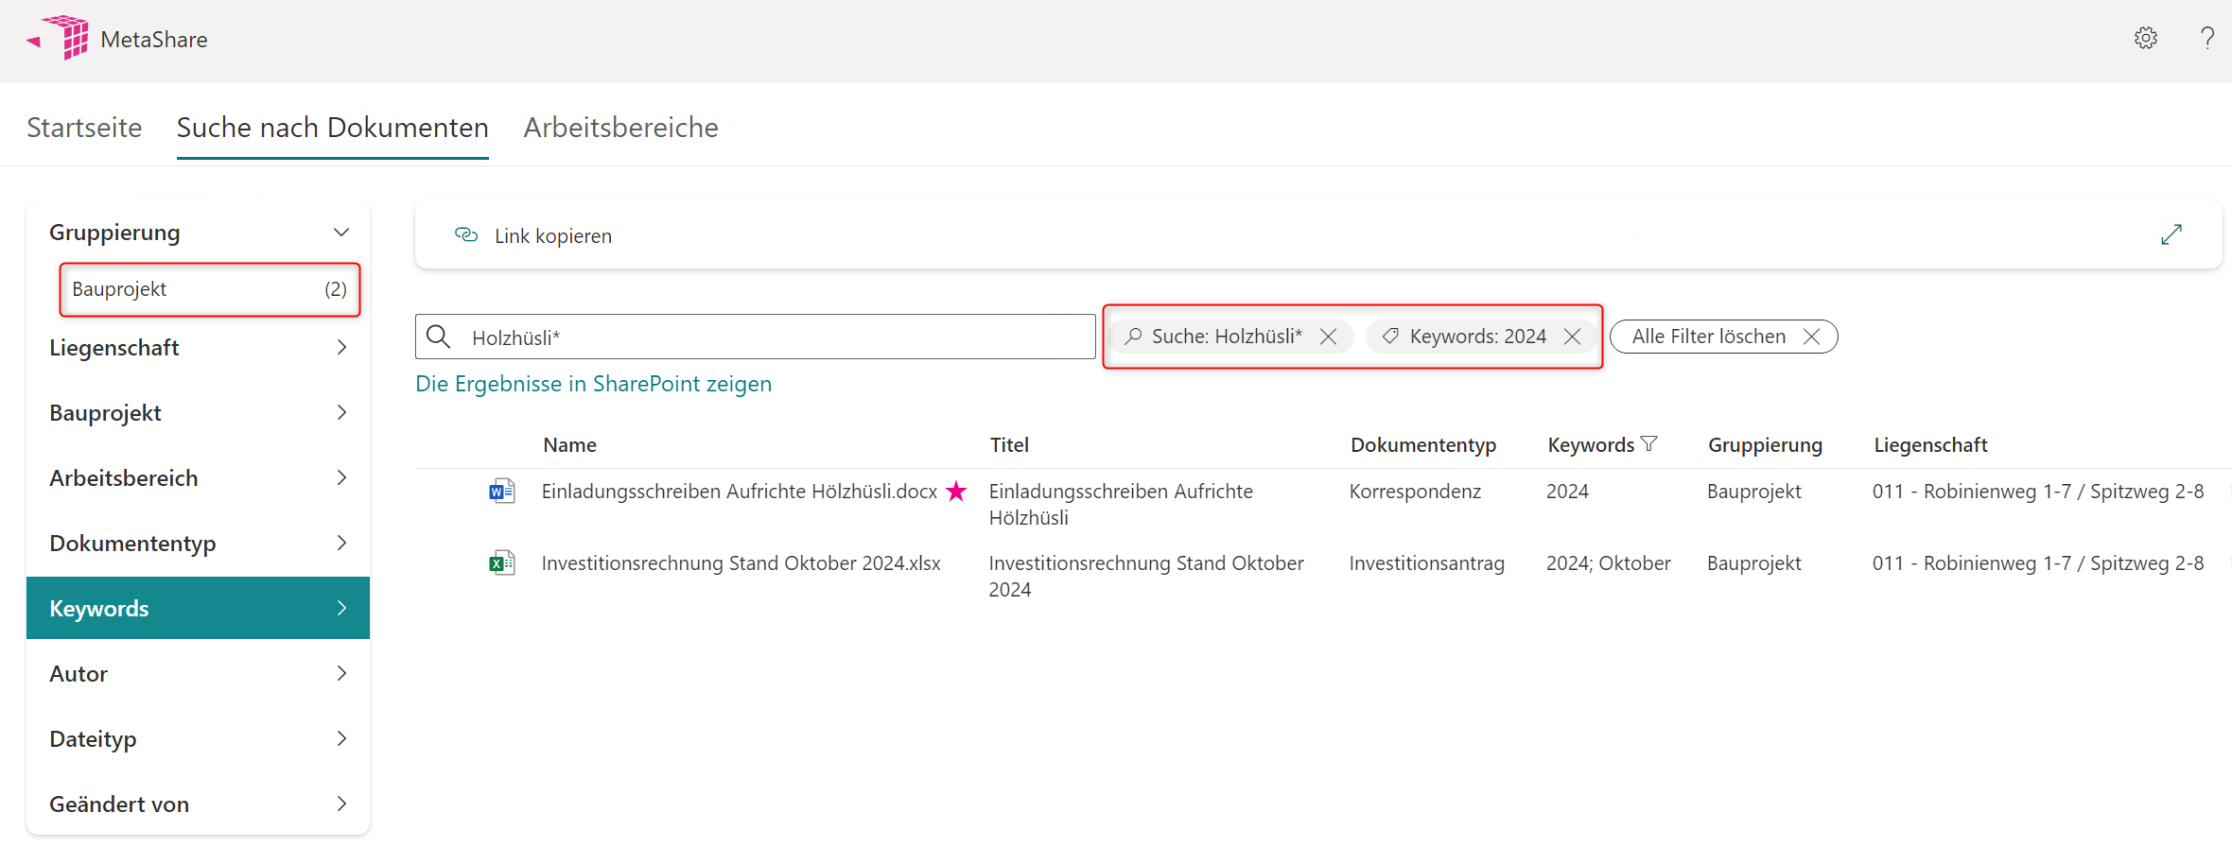The image size is (2232, 865).
Task: Click the Word file icon for Einladungsschreiben
Action: pos(501,491)
